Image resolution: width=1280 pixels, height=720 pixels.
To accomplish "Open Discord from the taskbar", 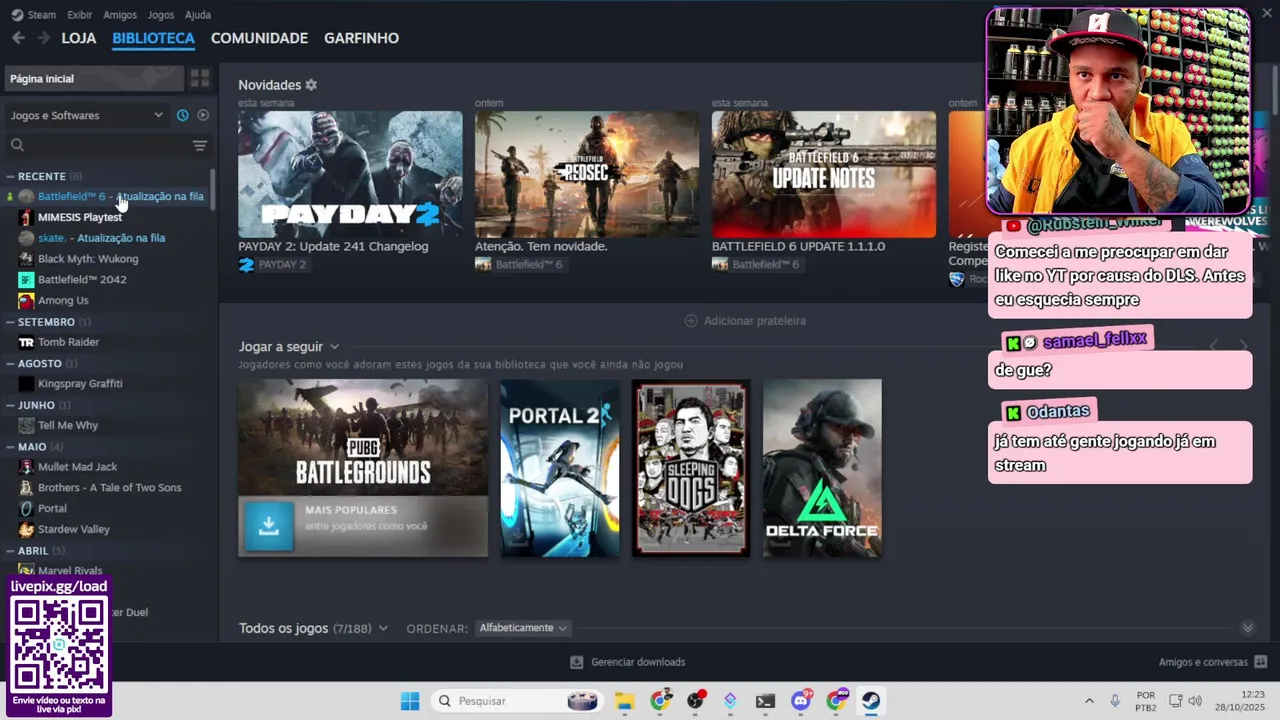I will pyautogui.click(x=801, y=701).
